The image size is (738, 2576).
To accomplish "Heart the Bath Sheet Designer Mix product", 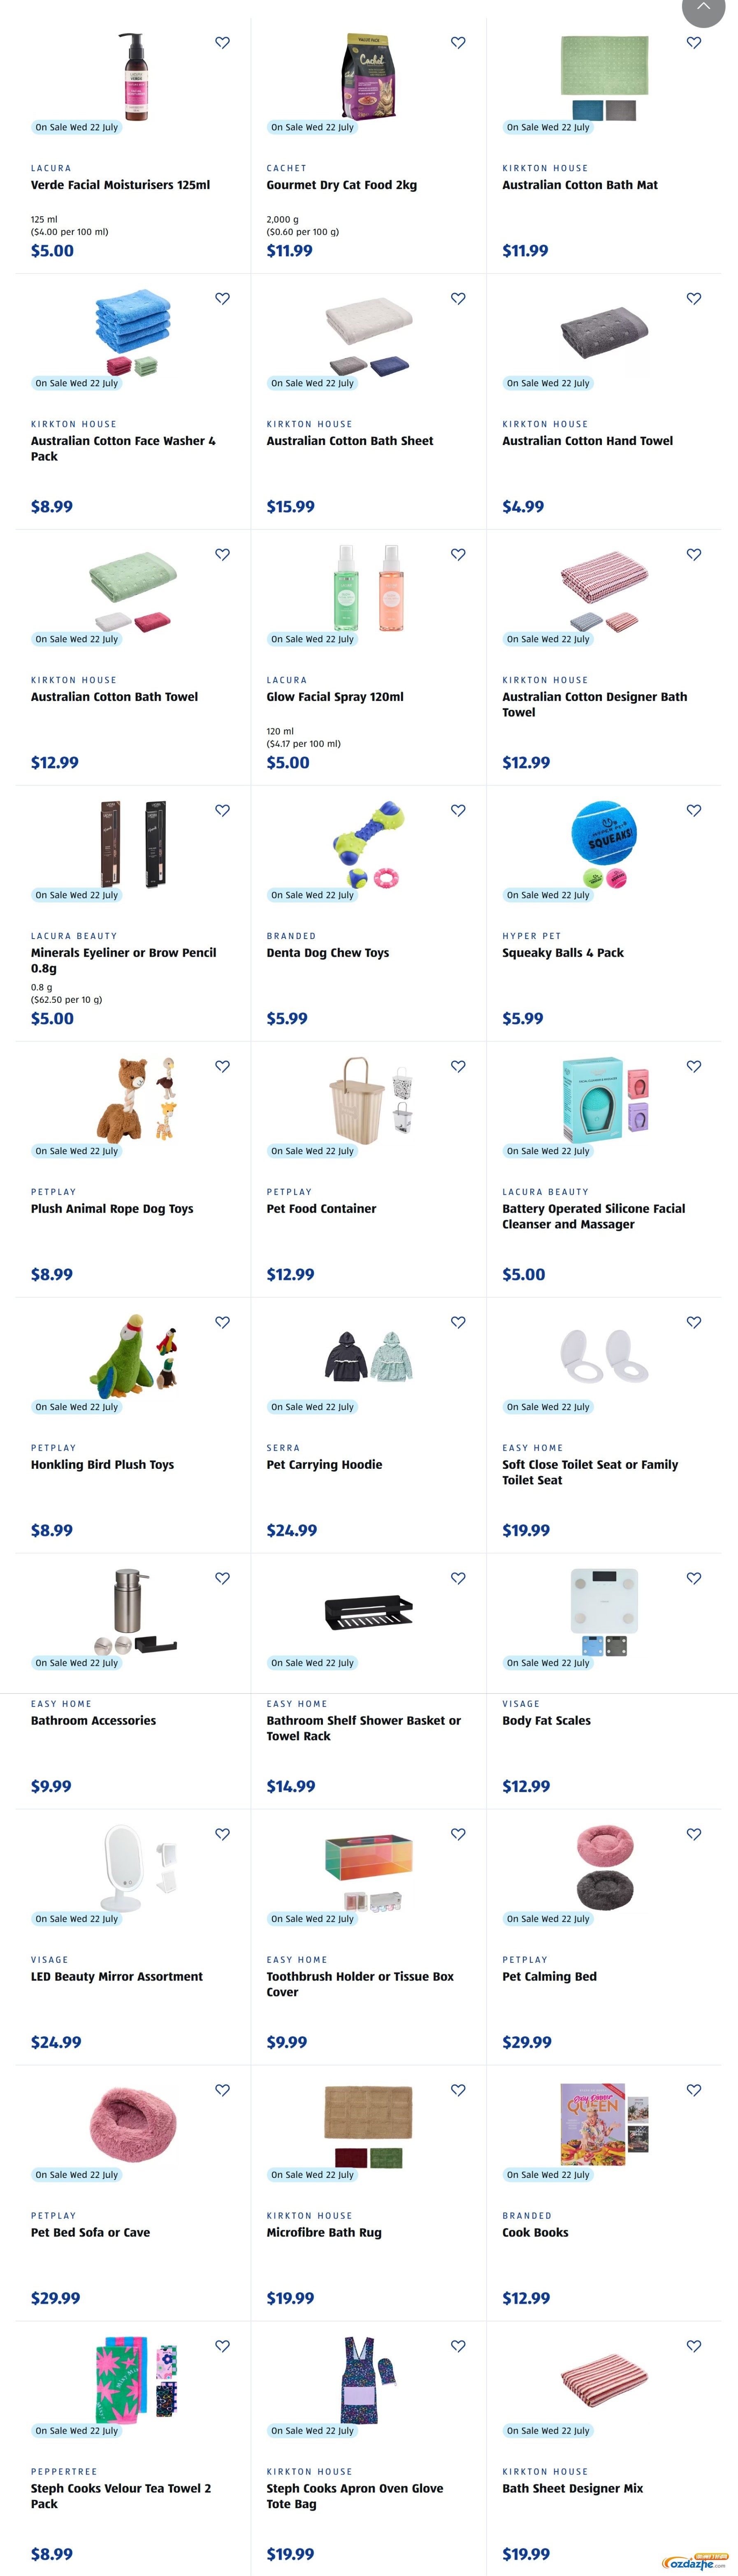I will click(x=694, y=2347).
